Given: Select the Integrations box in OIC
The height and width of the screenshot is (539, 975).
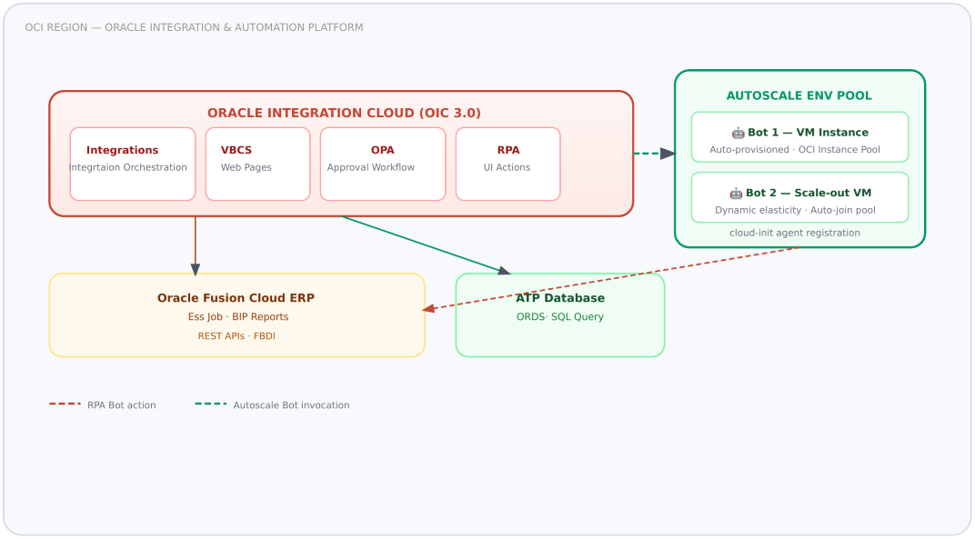Looking at the screenshot, I should click(x=133, y=164).
